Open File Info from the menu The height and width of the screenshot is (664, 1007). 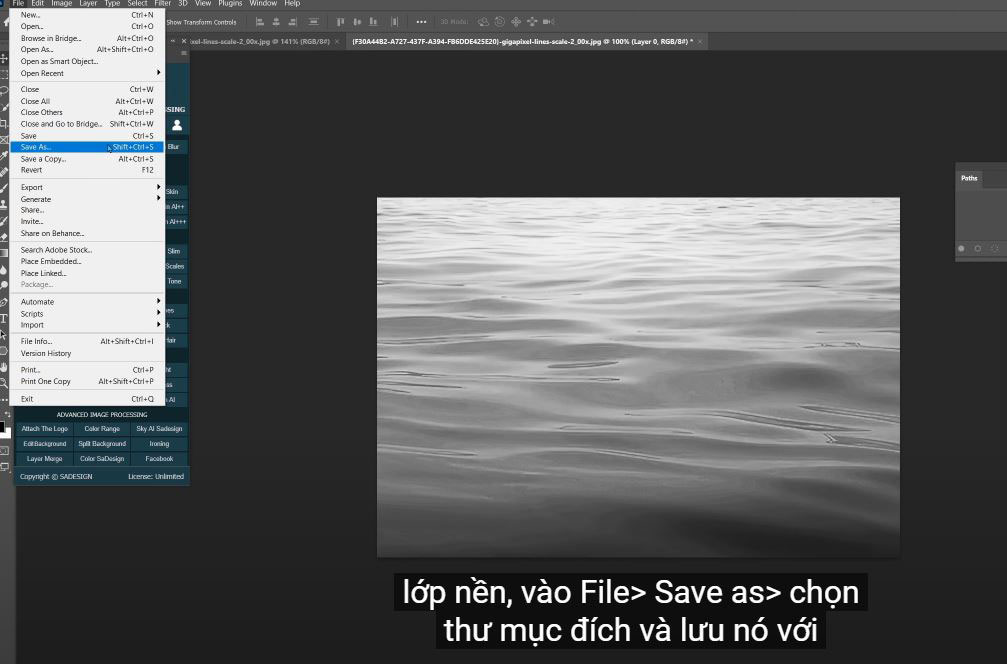[88, 342]
